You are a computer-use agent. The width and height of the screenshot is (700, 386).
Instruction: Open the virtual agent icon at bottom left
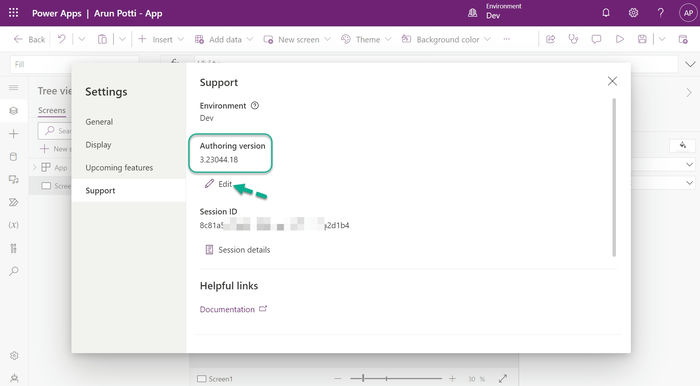coord(14,378)
